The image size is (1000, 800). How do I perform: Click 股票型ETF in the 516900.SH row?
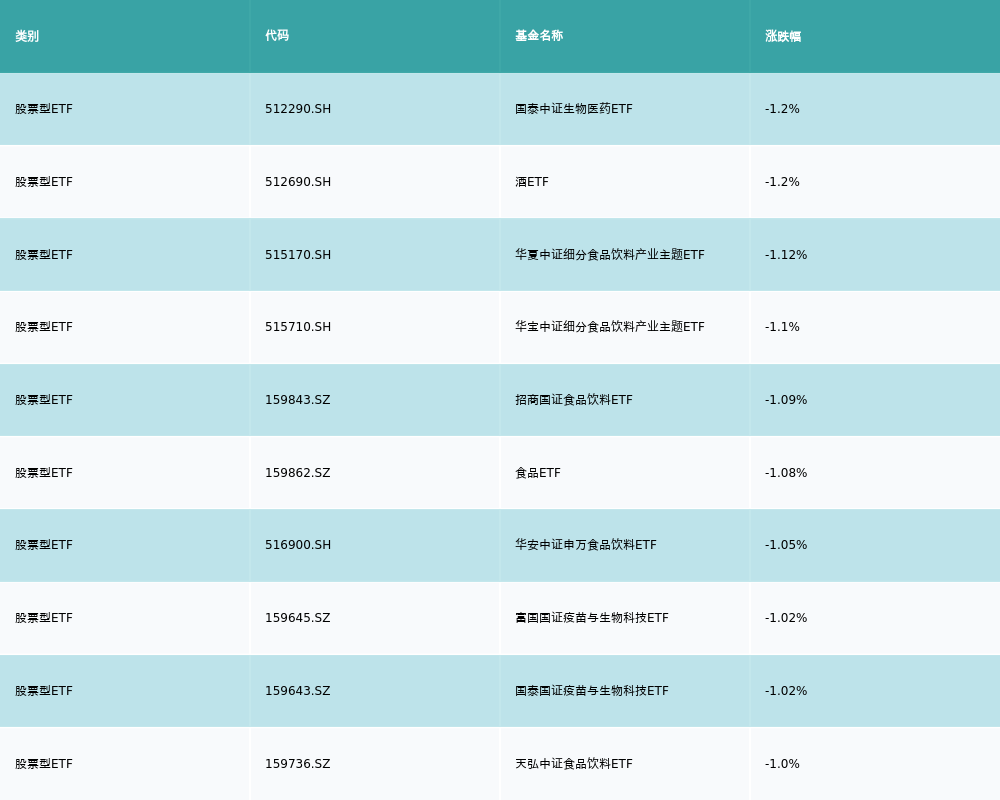click(44, 545)
